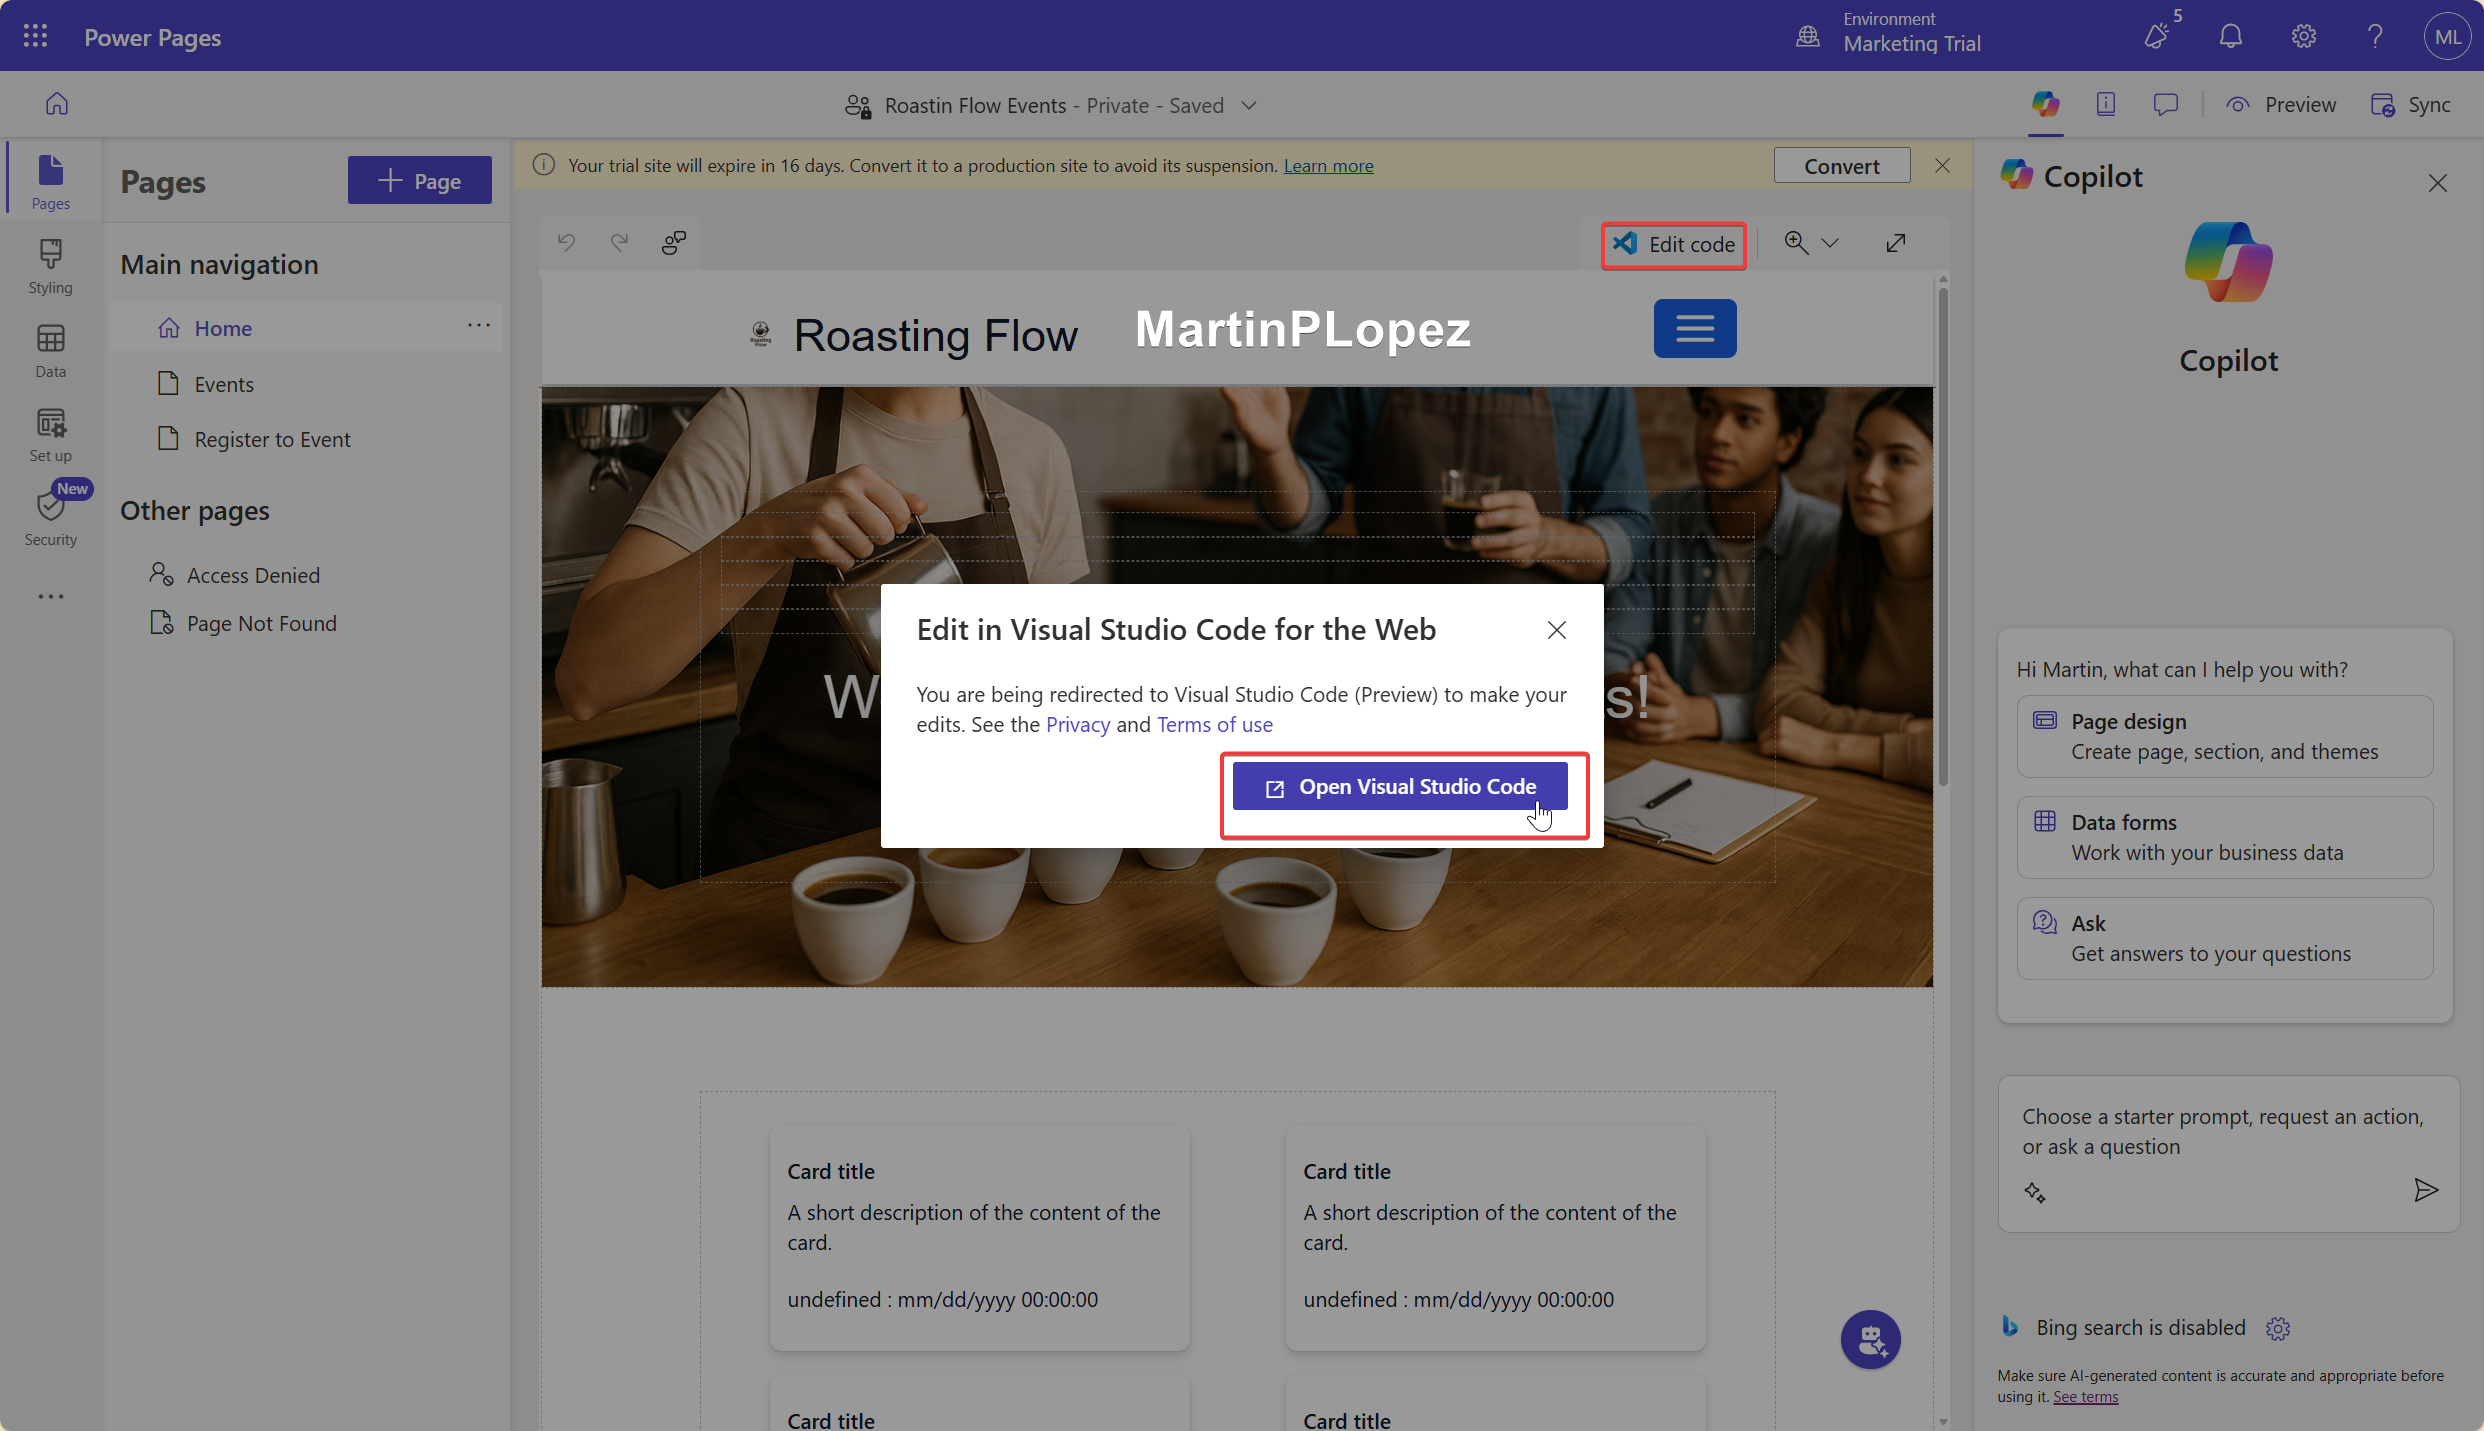
Task: Undo the last change on the canvas
Action: (x=565, y=242)
